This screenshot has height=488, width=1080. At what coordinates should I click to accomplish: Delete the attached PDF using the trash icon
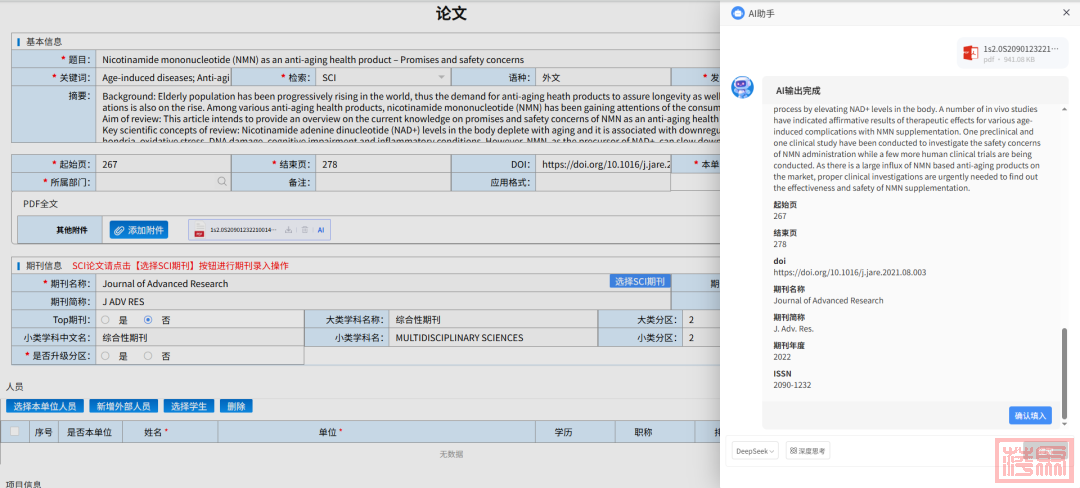[x=305, y=230]
